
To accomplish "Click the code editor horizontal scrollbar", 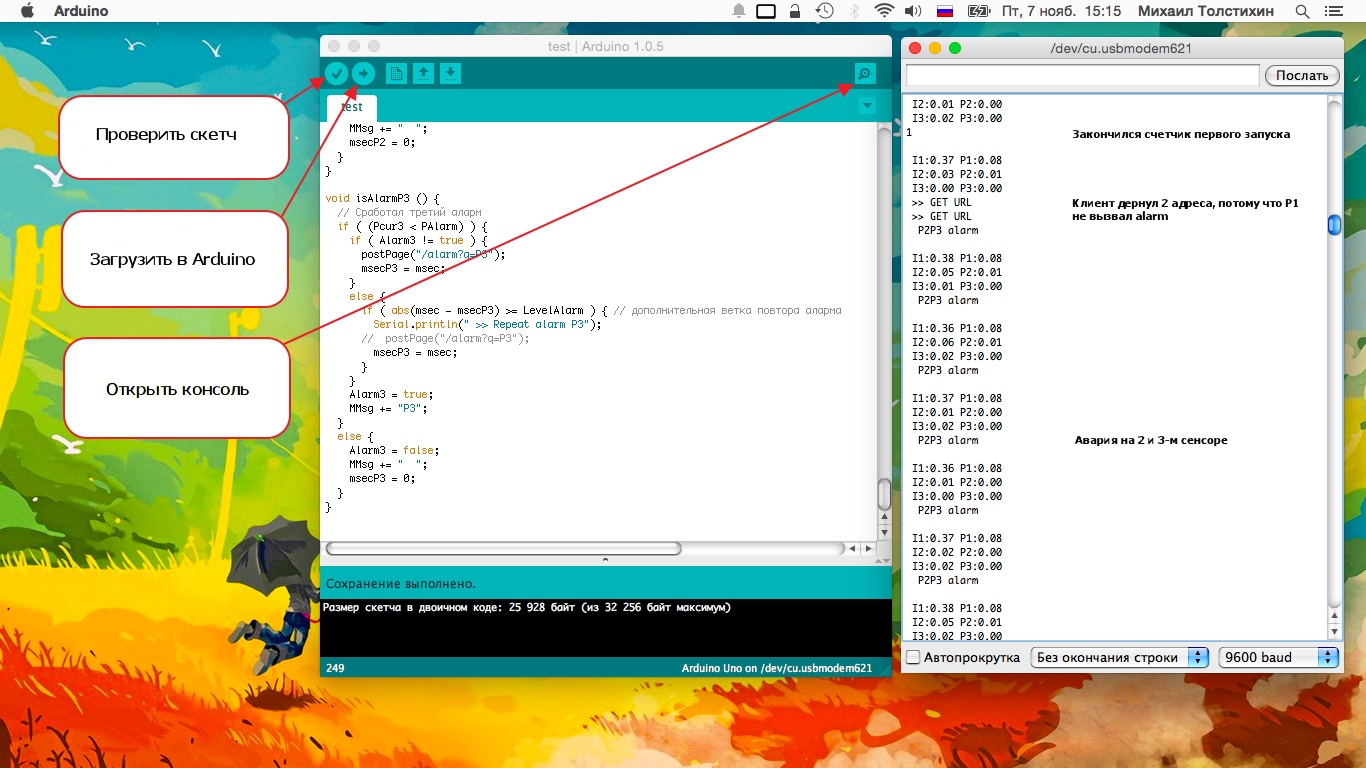I will coord(504,548).
